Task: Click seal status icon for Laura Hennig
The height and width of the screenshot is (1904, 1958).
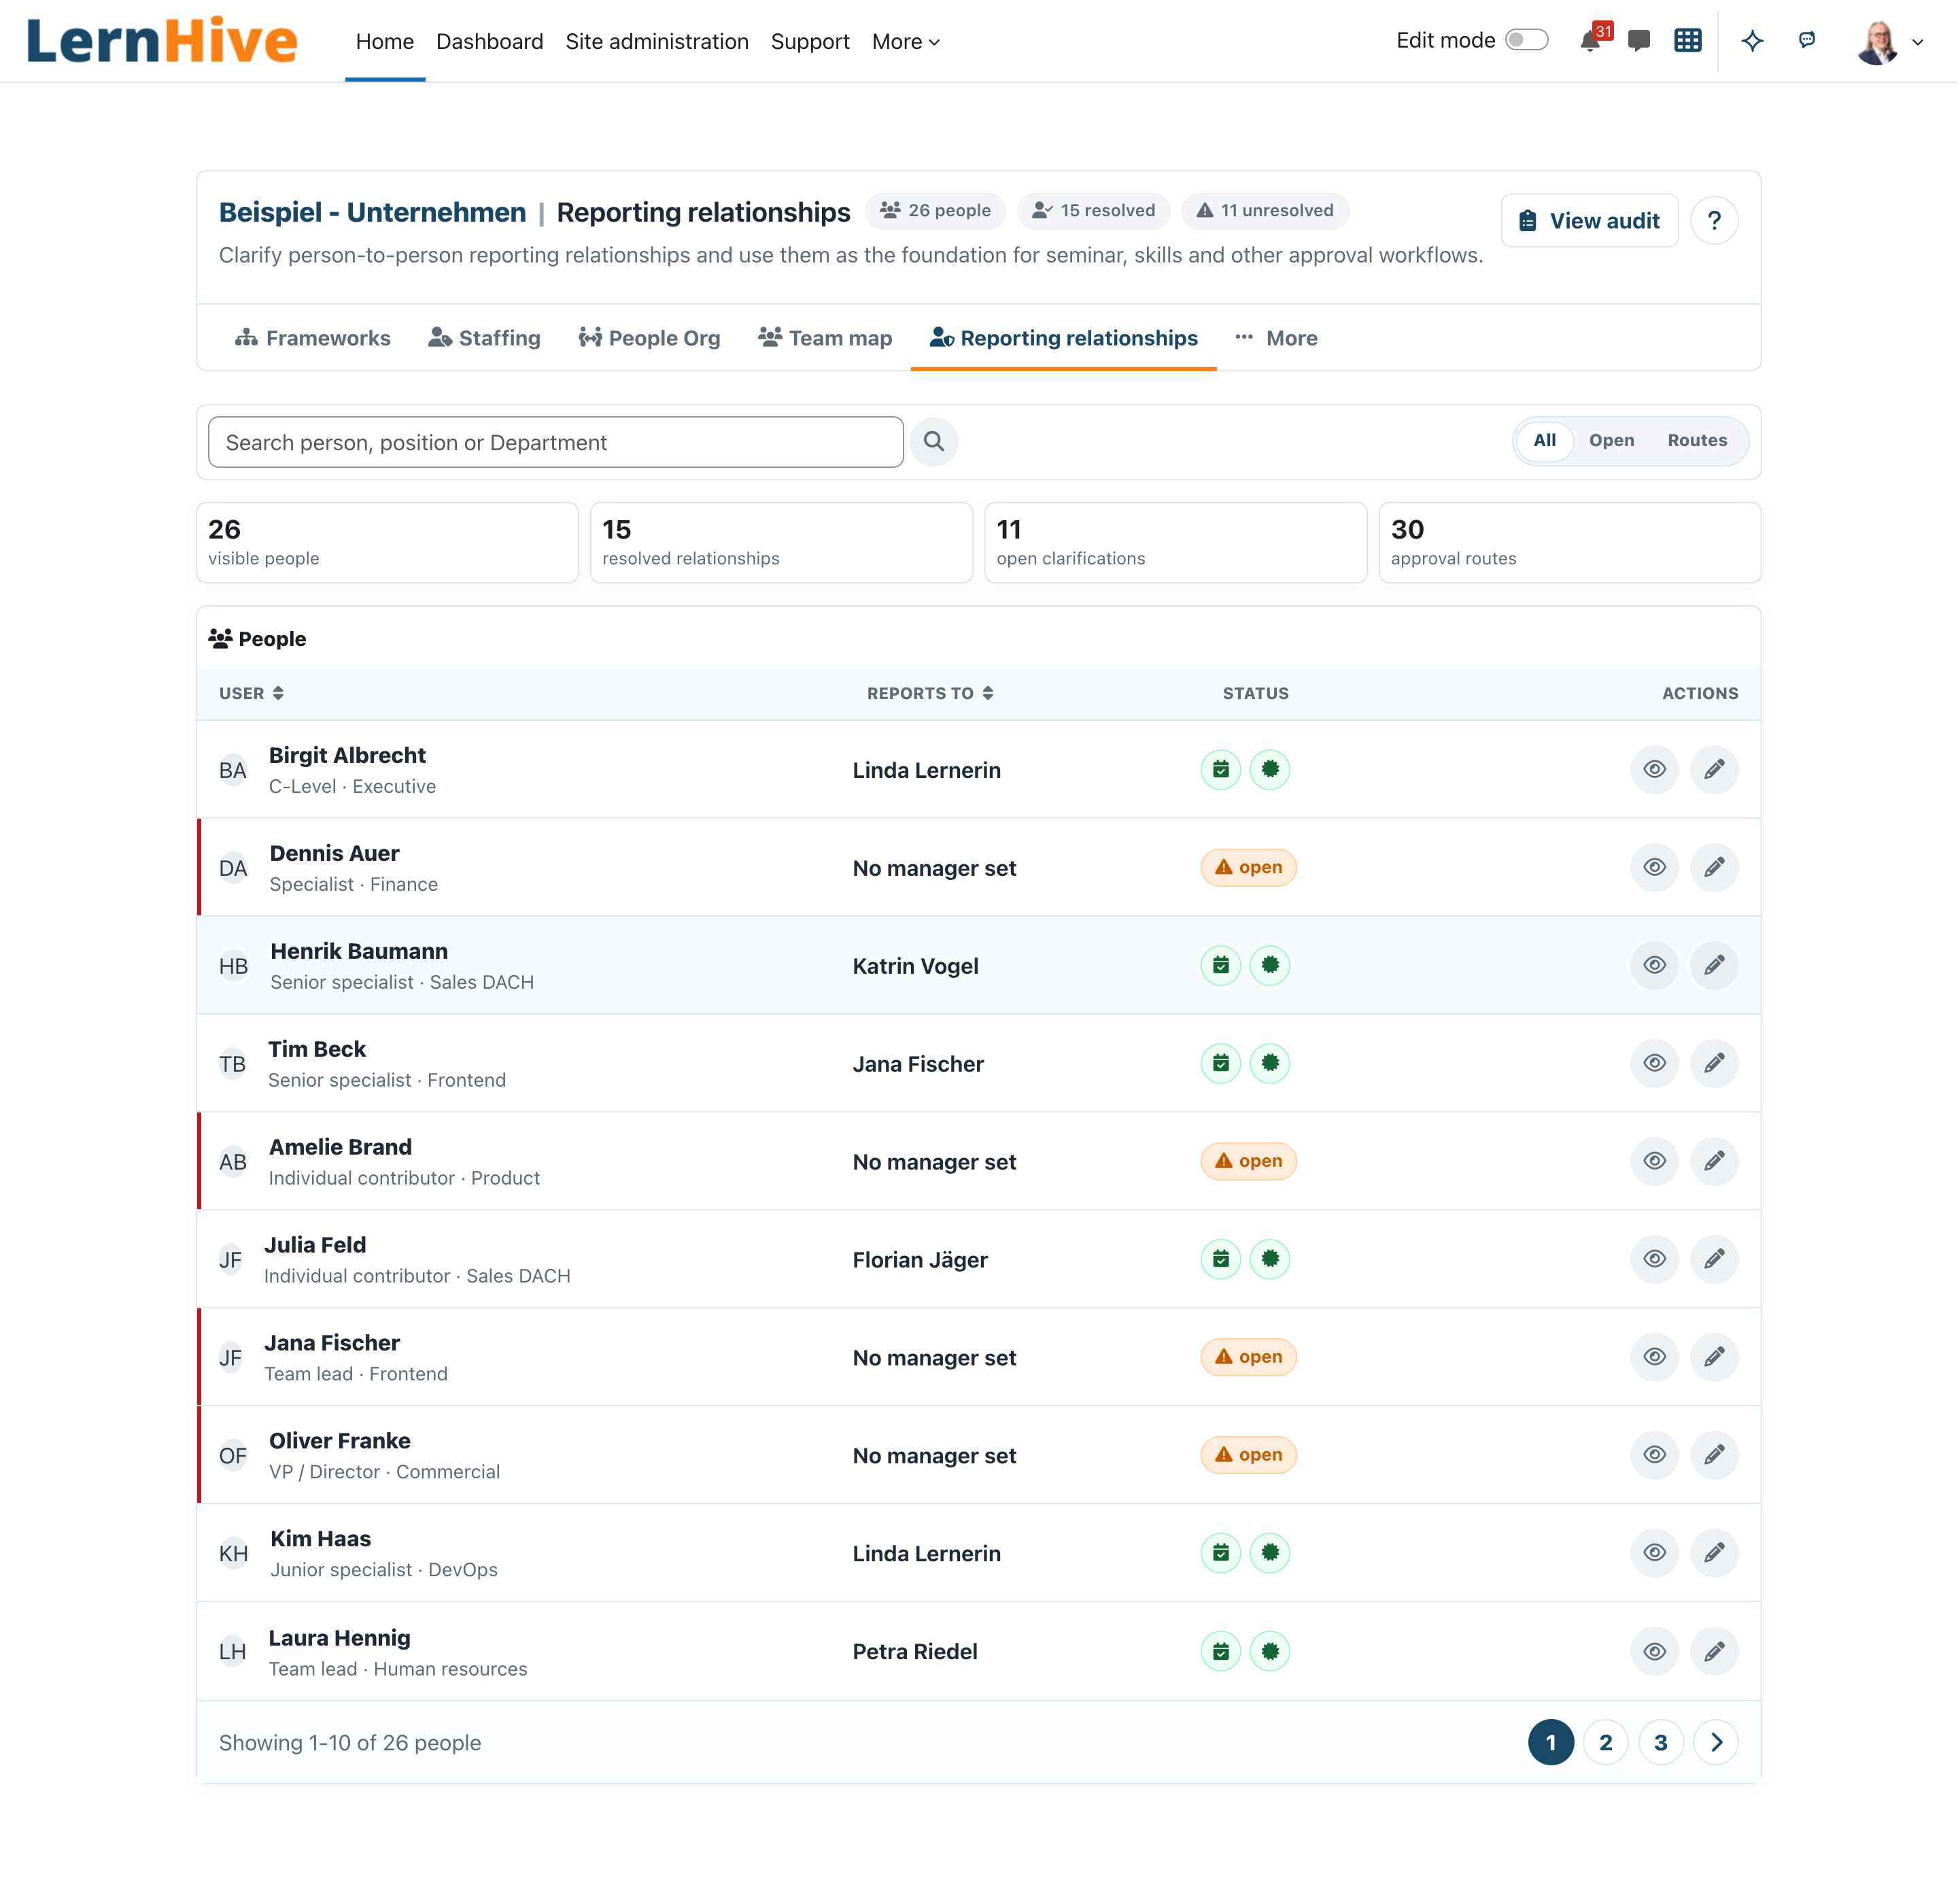Action: pos(1269,1651)
